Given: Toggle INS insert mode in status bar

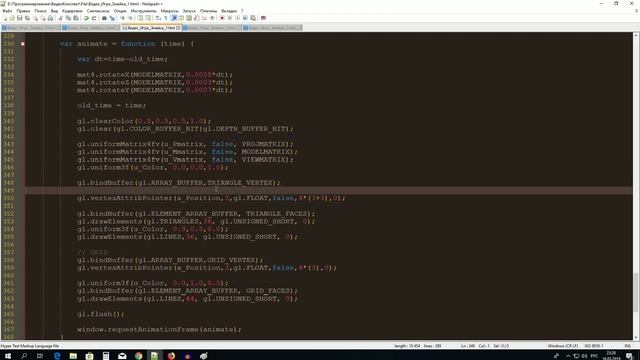Looking at the screenshot, I should click(x=628, y=346).
